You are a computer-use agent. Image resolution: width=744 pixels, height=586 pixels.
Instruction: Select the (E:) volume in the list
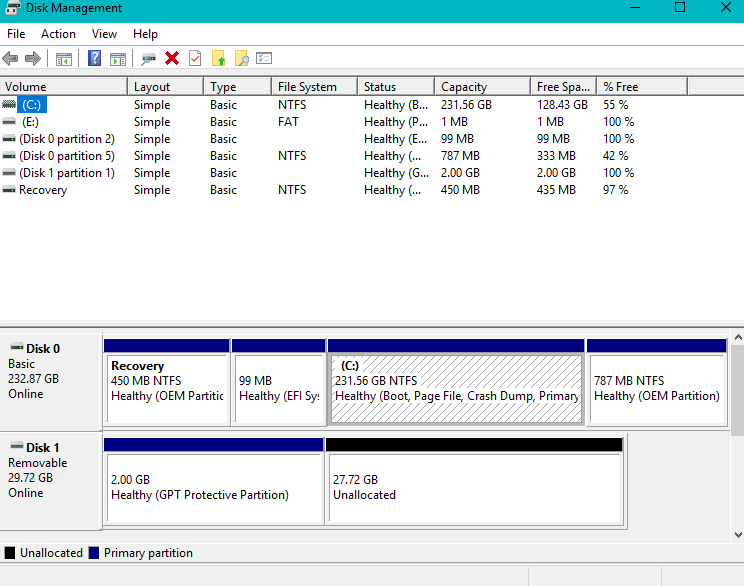pyautogui.click(x=30, y=122)
